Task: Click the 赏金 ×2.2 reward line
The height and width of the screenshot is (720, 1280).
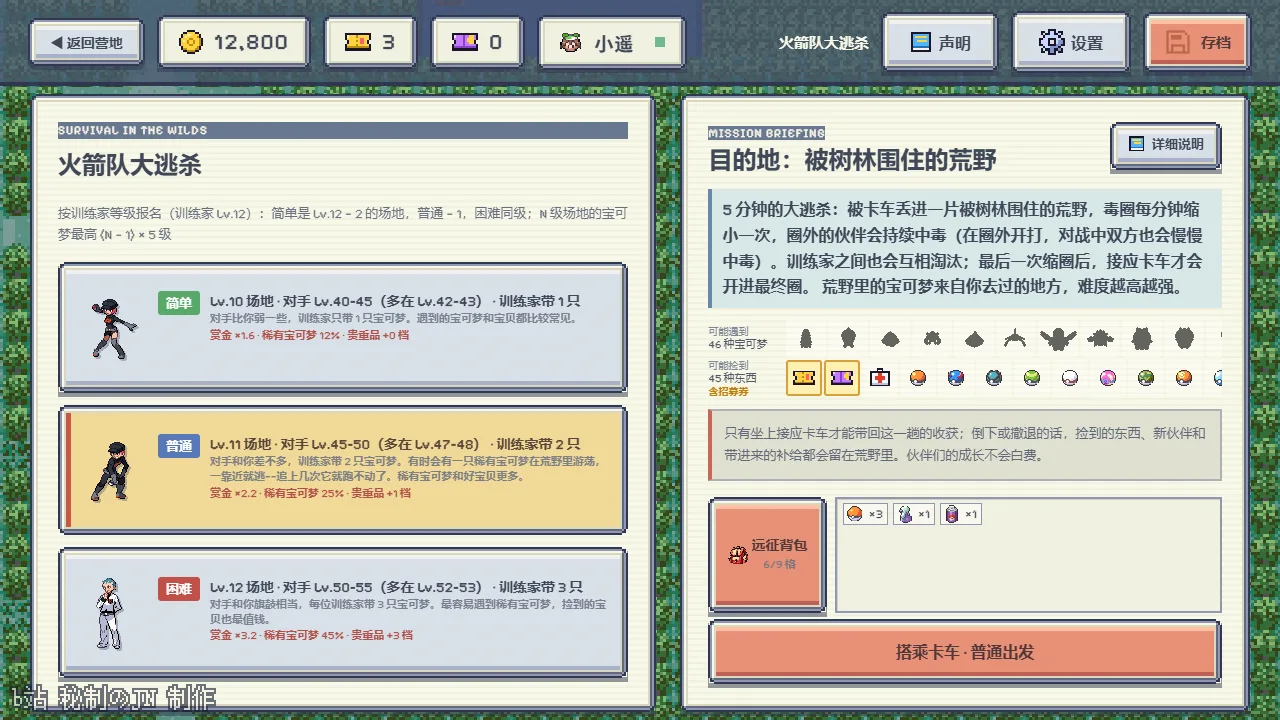Action: coord(310,493)
